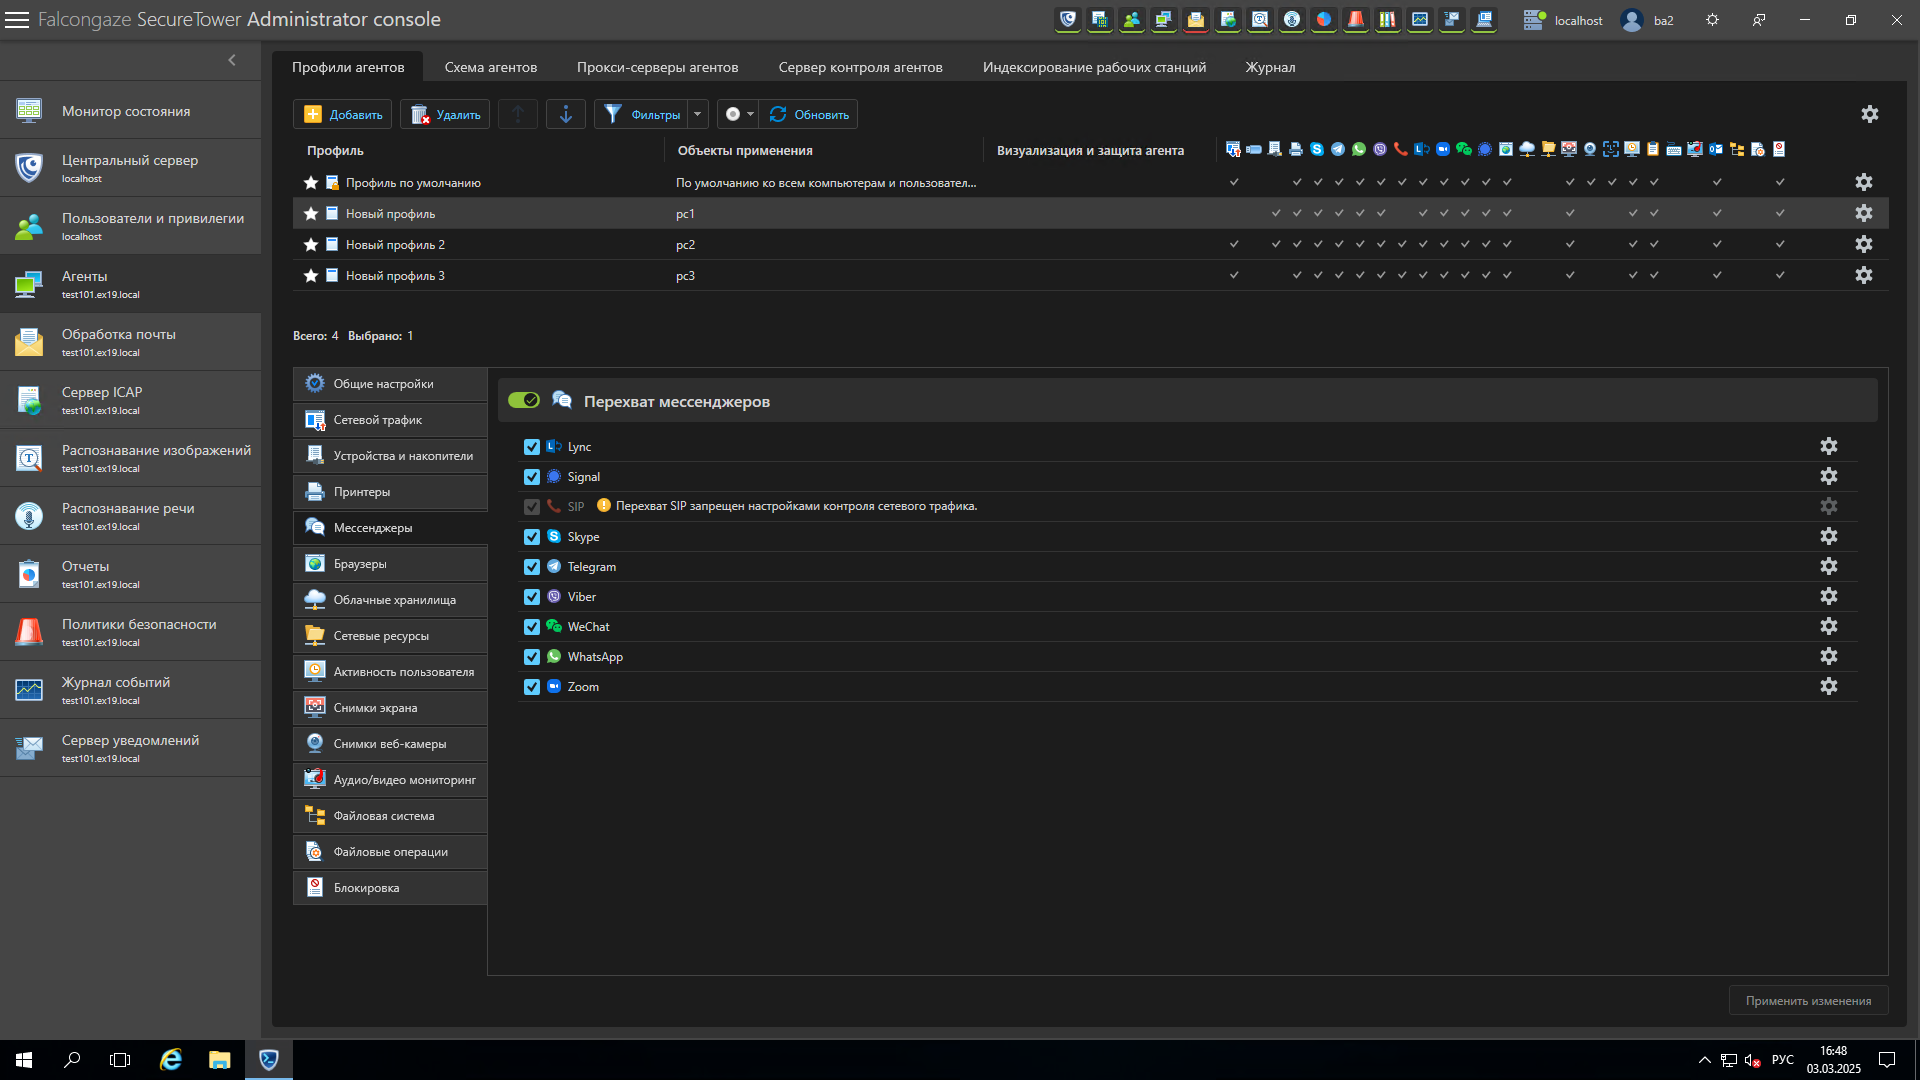The image size is (1920, 1080).
Task: Open Принтеры profile section
Action: (390, 492)
